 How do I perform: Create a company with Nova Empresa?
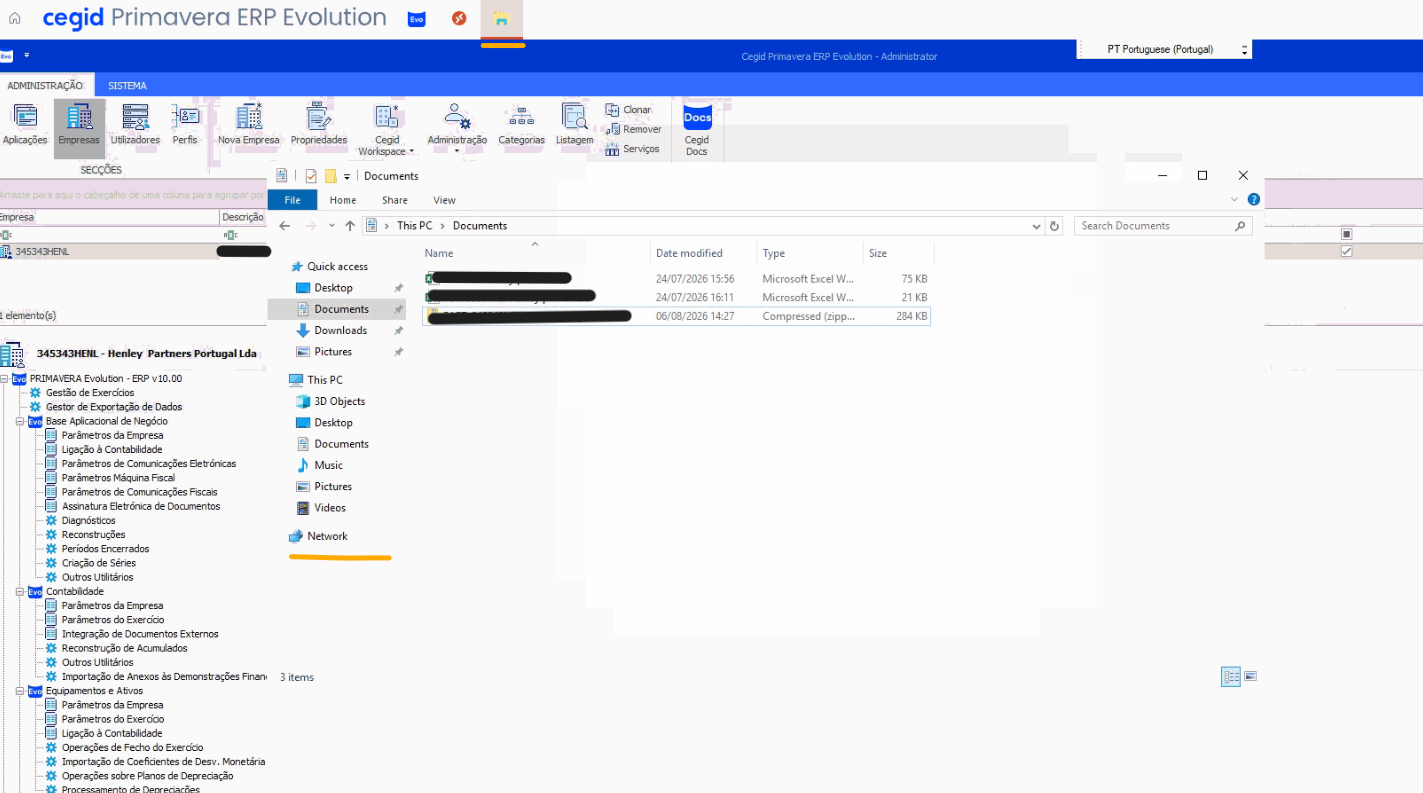248,125
